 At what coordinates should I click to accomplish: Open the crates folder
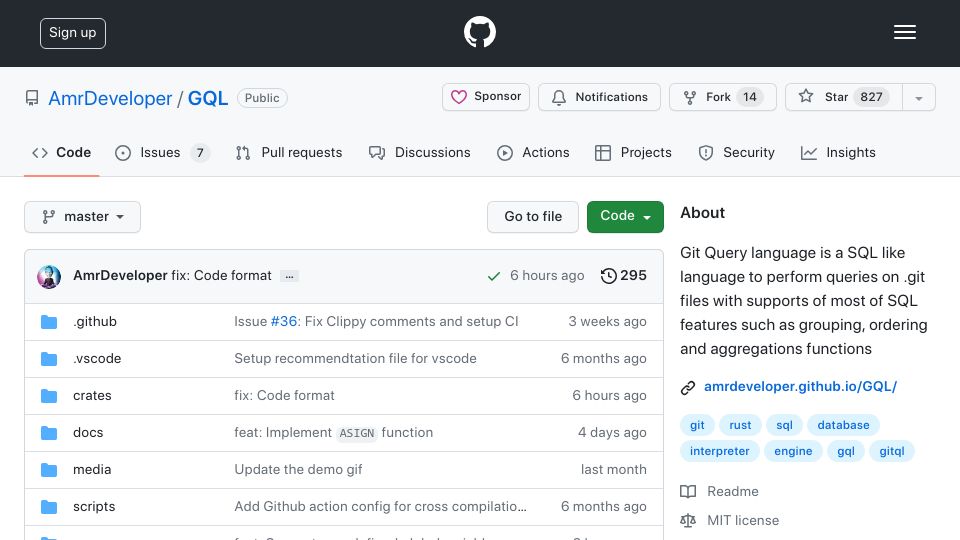92,396
